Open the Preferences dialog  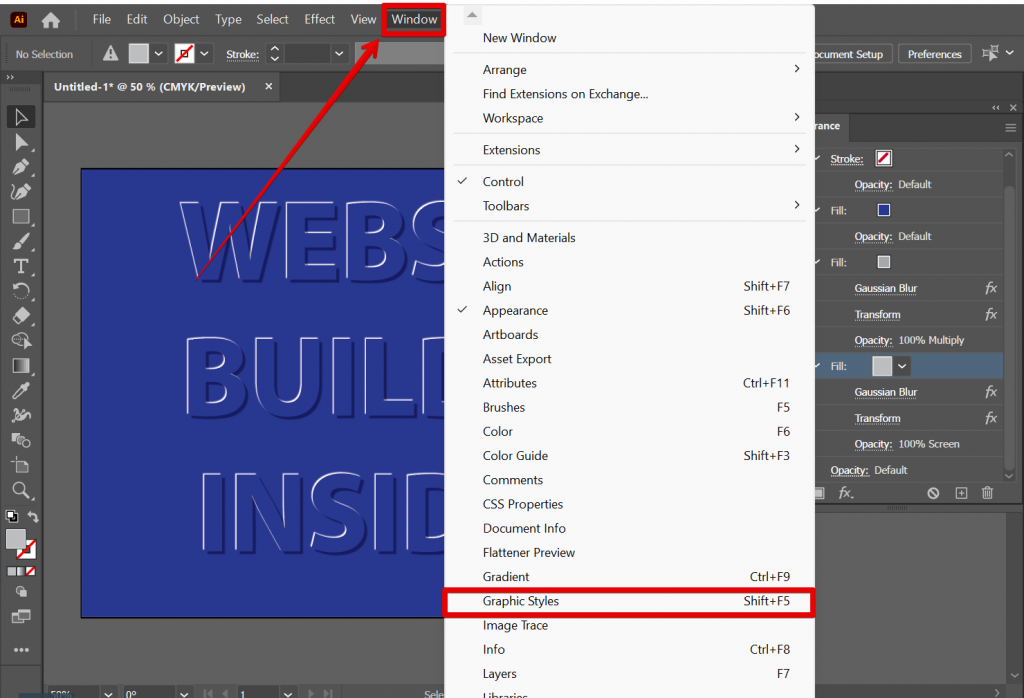(x=934, y=53)
